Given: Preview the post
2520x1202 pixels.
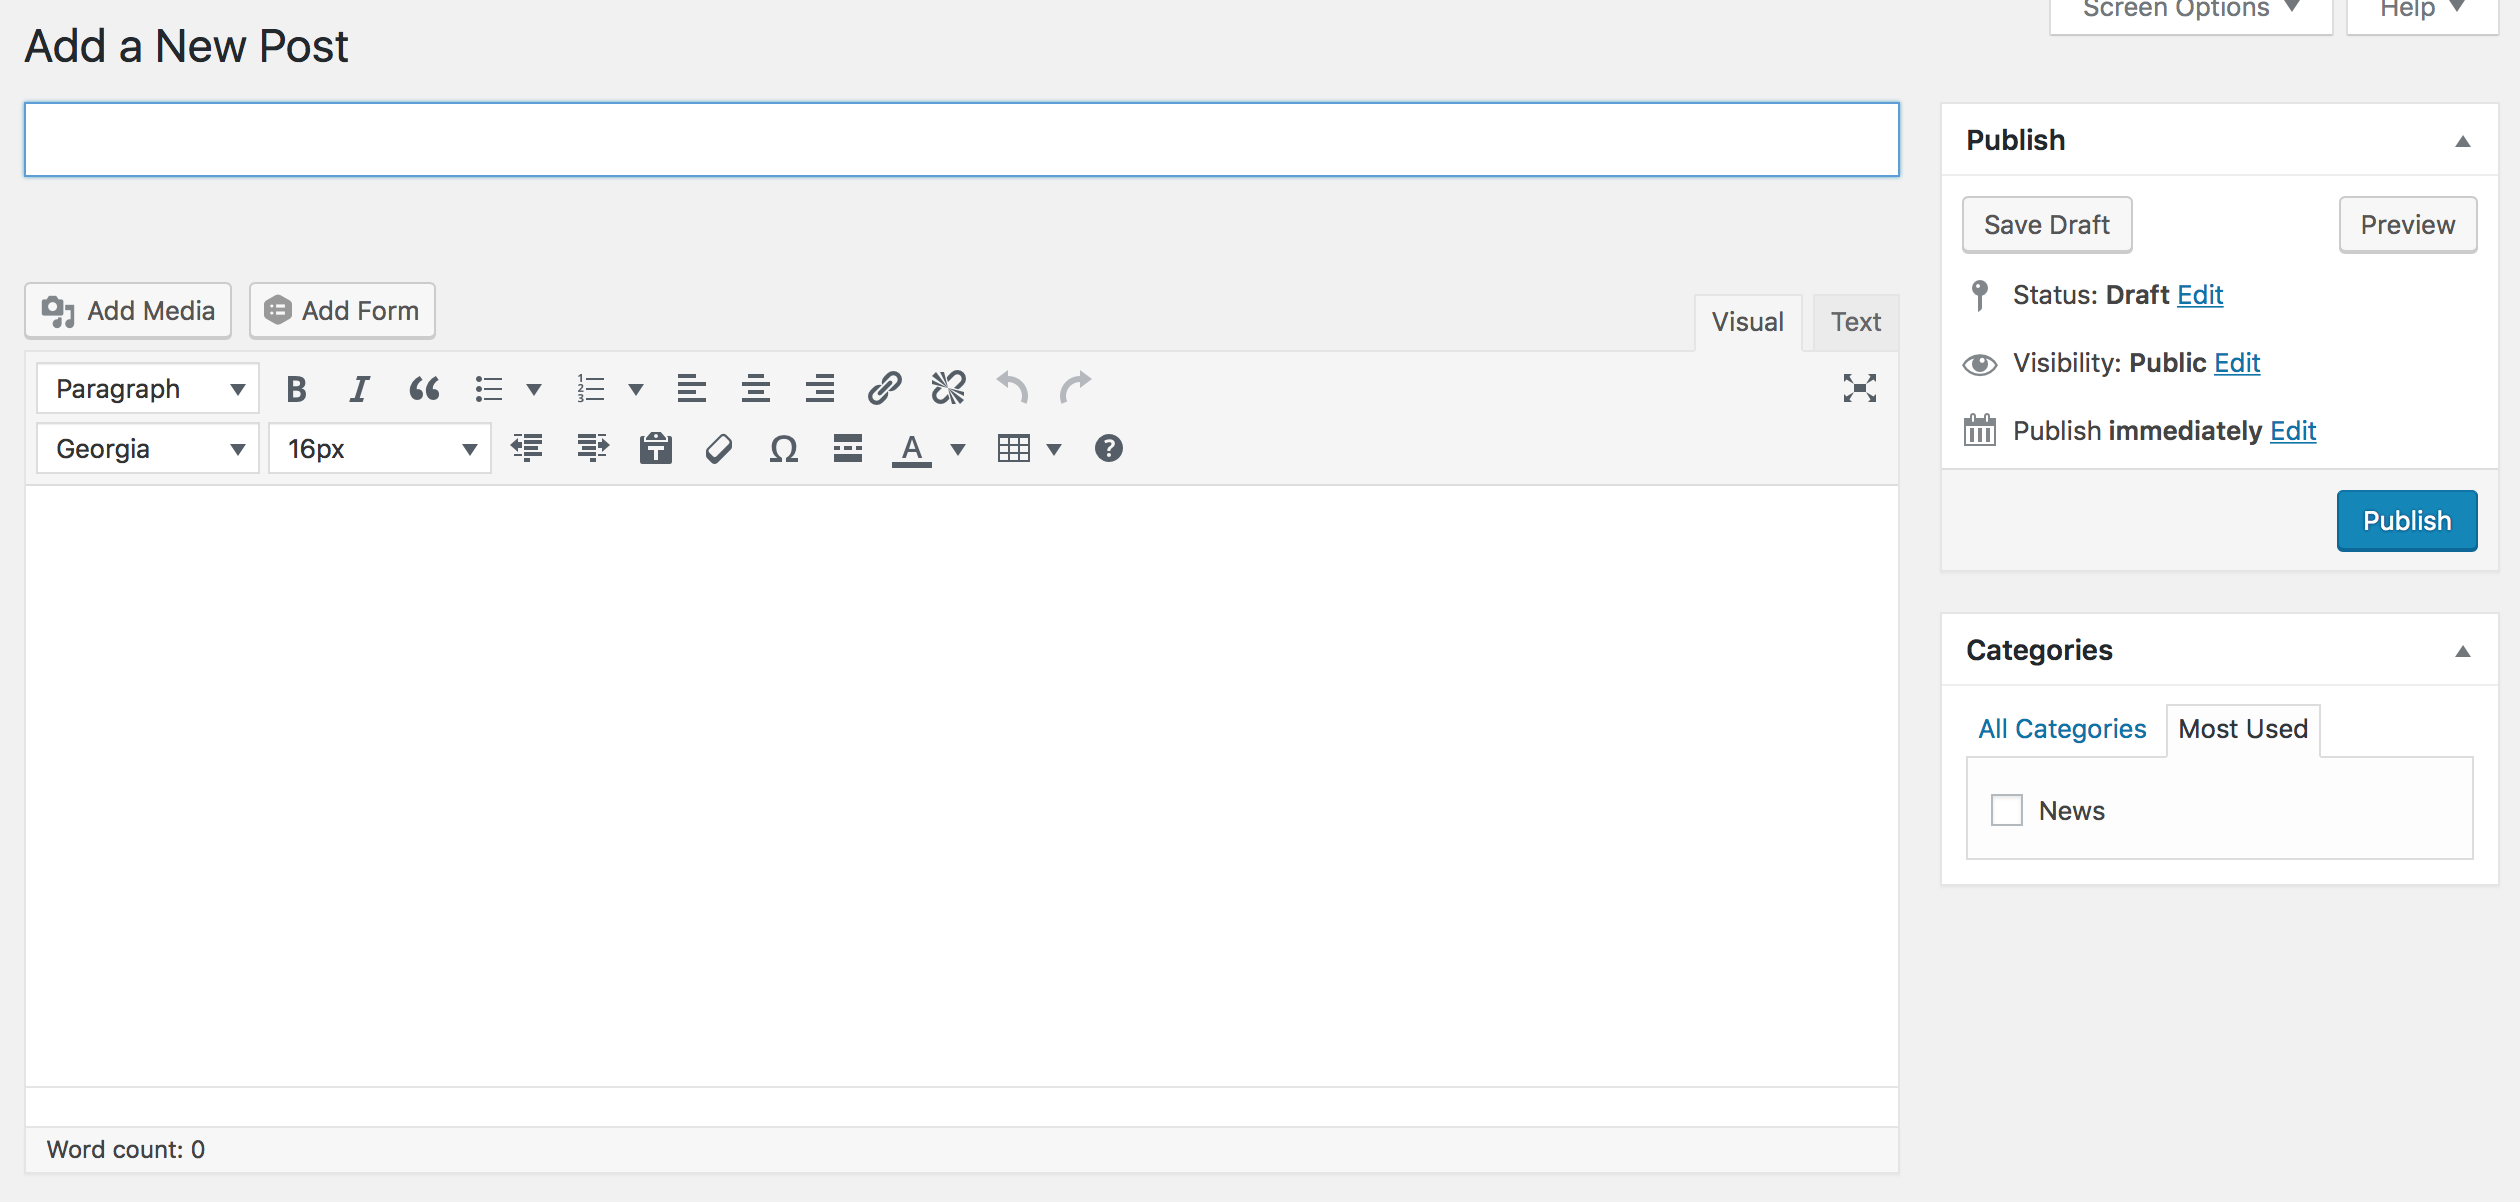Looking at the screenshot, I should click(x=2408, y=225).
